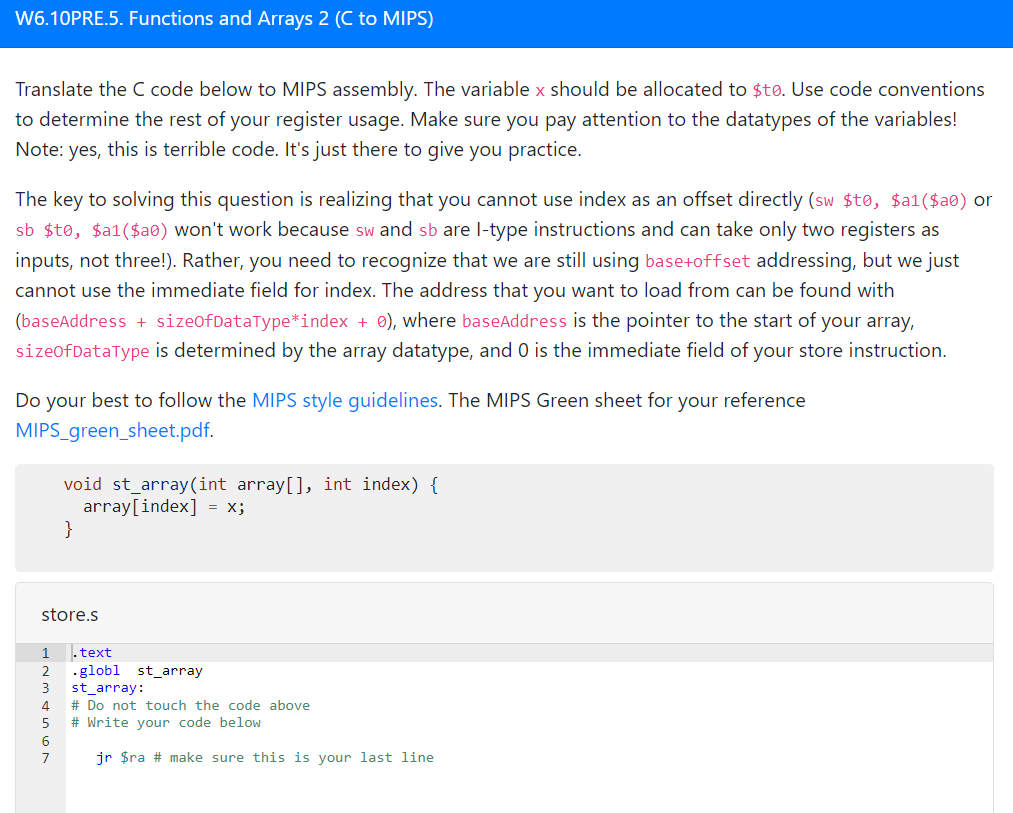This screenshot has width=1013, height=813.
Task: Click line number 7 in the gutter
Action: point(45,757)
